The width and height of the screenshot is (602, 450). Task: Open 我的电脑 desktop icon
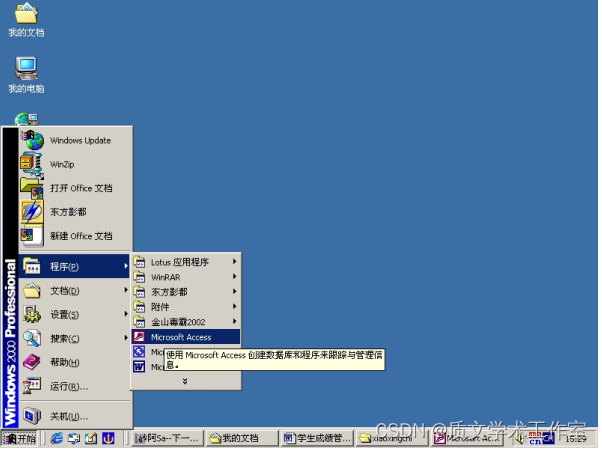tap(26, 75)
